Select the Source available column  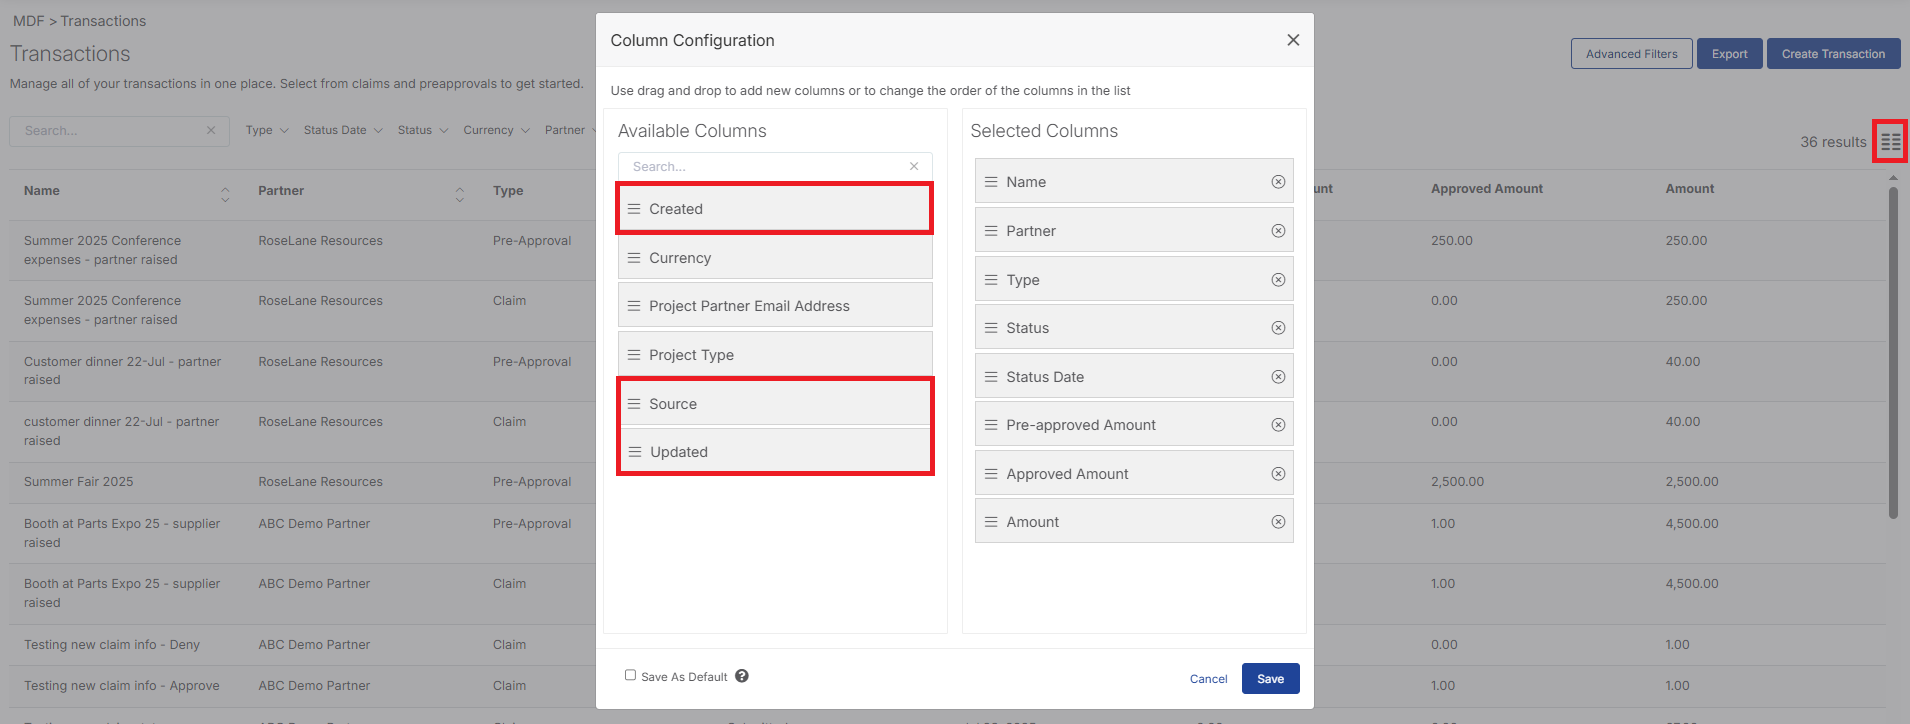pyautogui.click(x=775, y=404)
